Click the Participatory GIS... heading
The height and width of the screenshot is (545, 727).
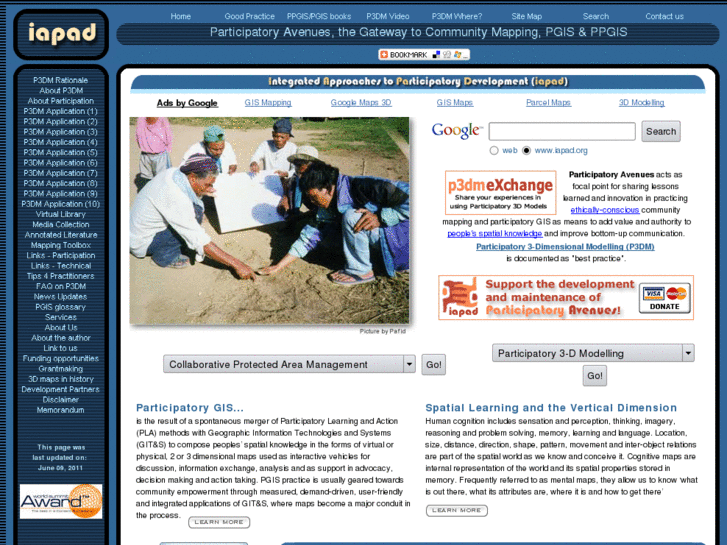click(190, 408)
